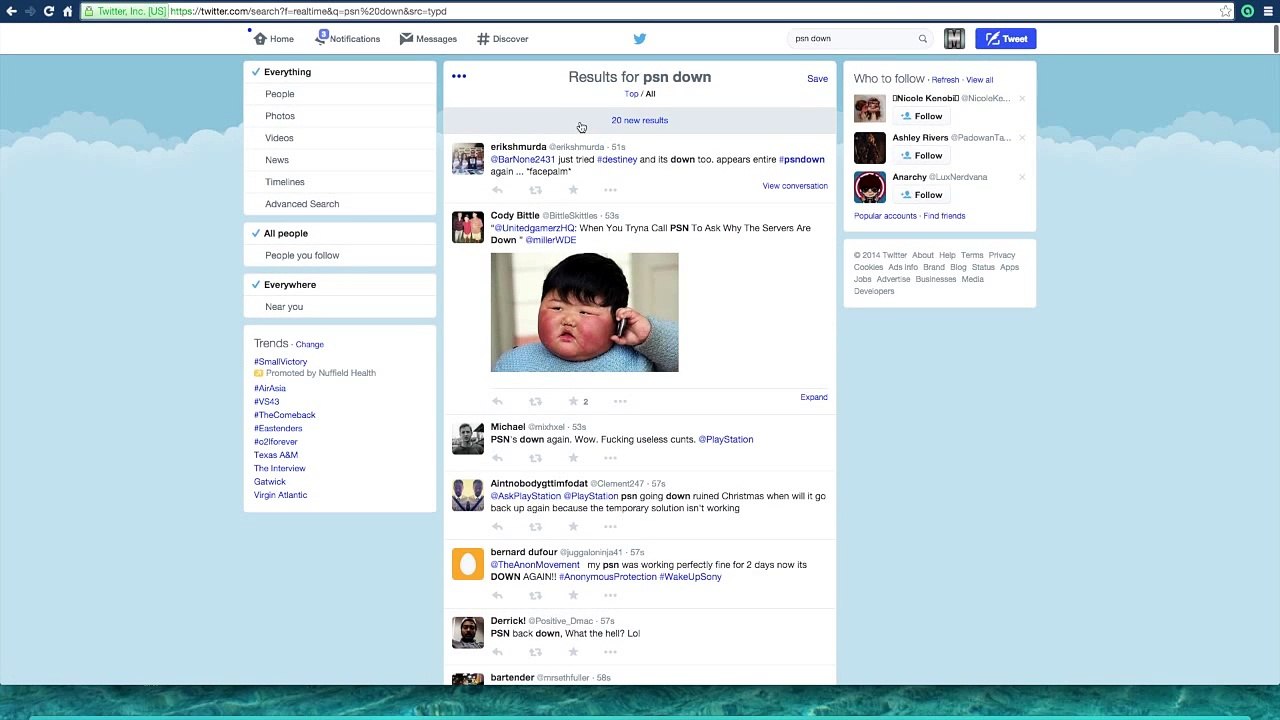The width and height of the screenshot is (1280, 720).
Task: Open more options on bernard dufour's tweet
Action: click(610, 595)
